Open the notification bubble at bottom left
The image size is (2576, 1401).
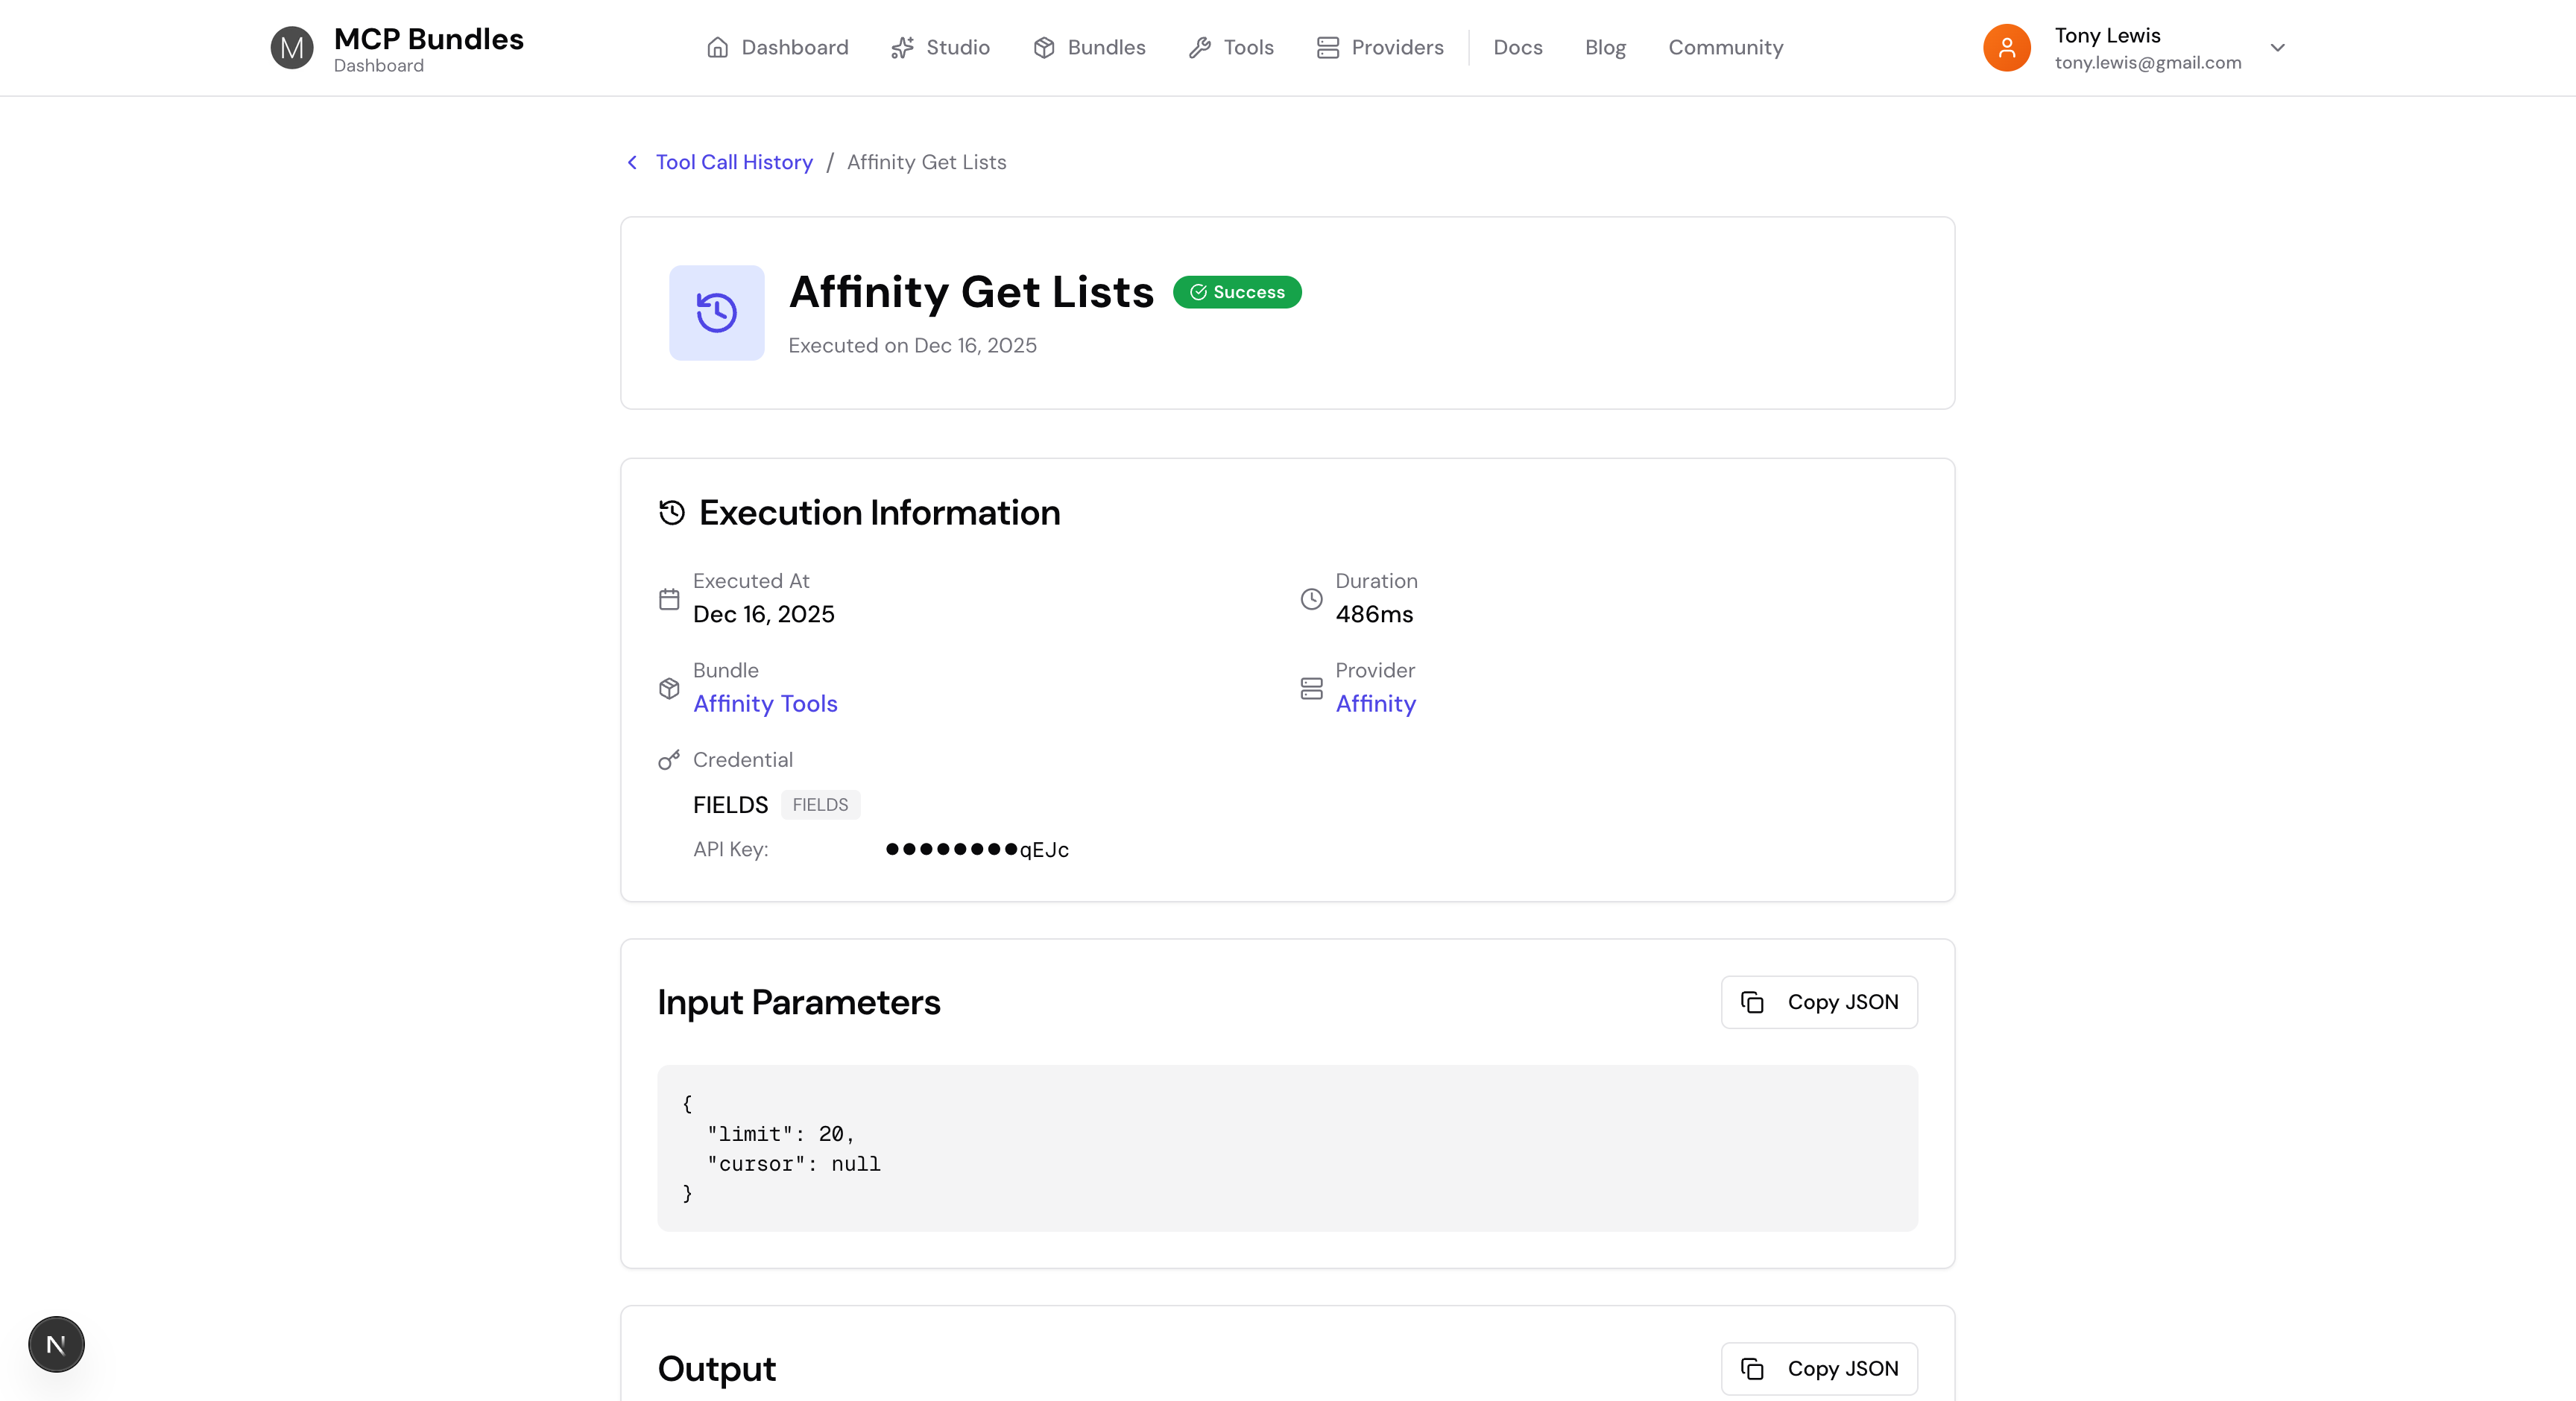[x=56, y=1344]
